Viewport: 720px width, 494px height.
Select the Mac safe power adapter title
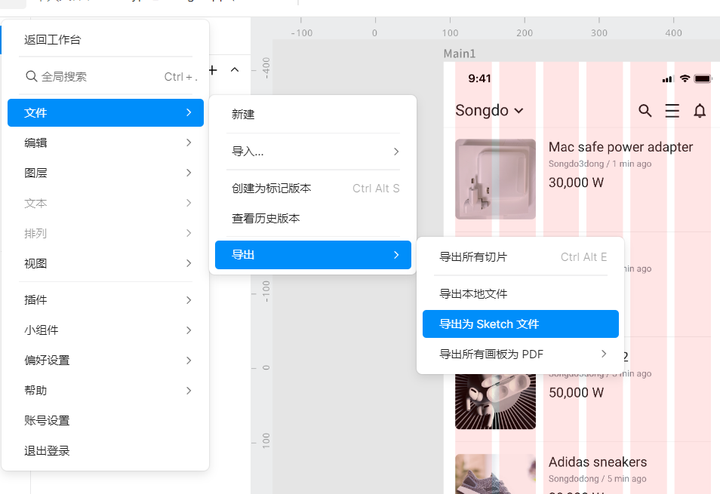(620, 147)
